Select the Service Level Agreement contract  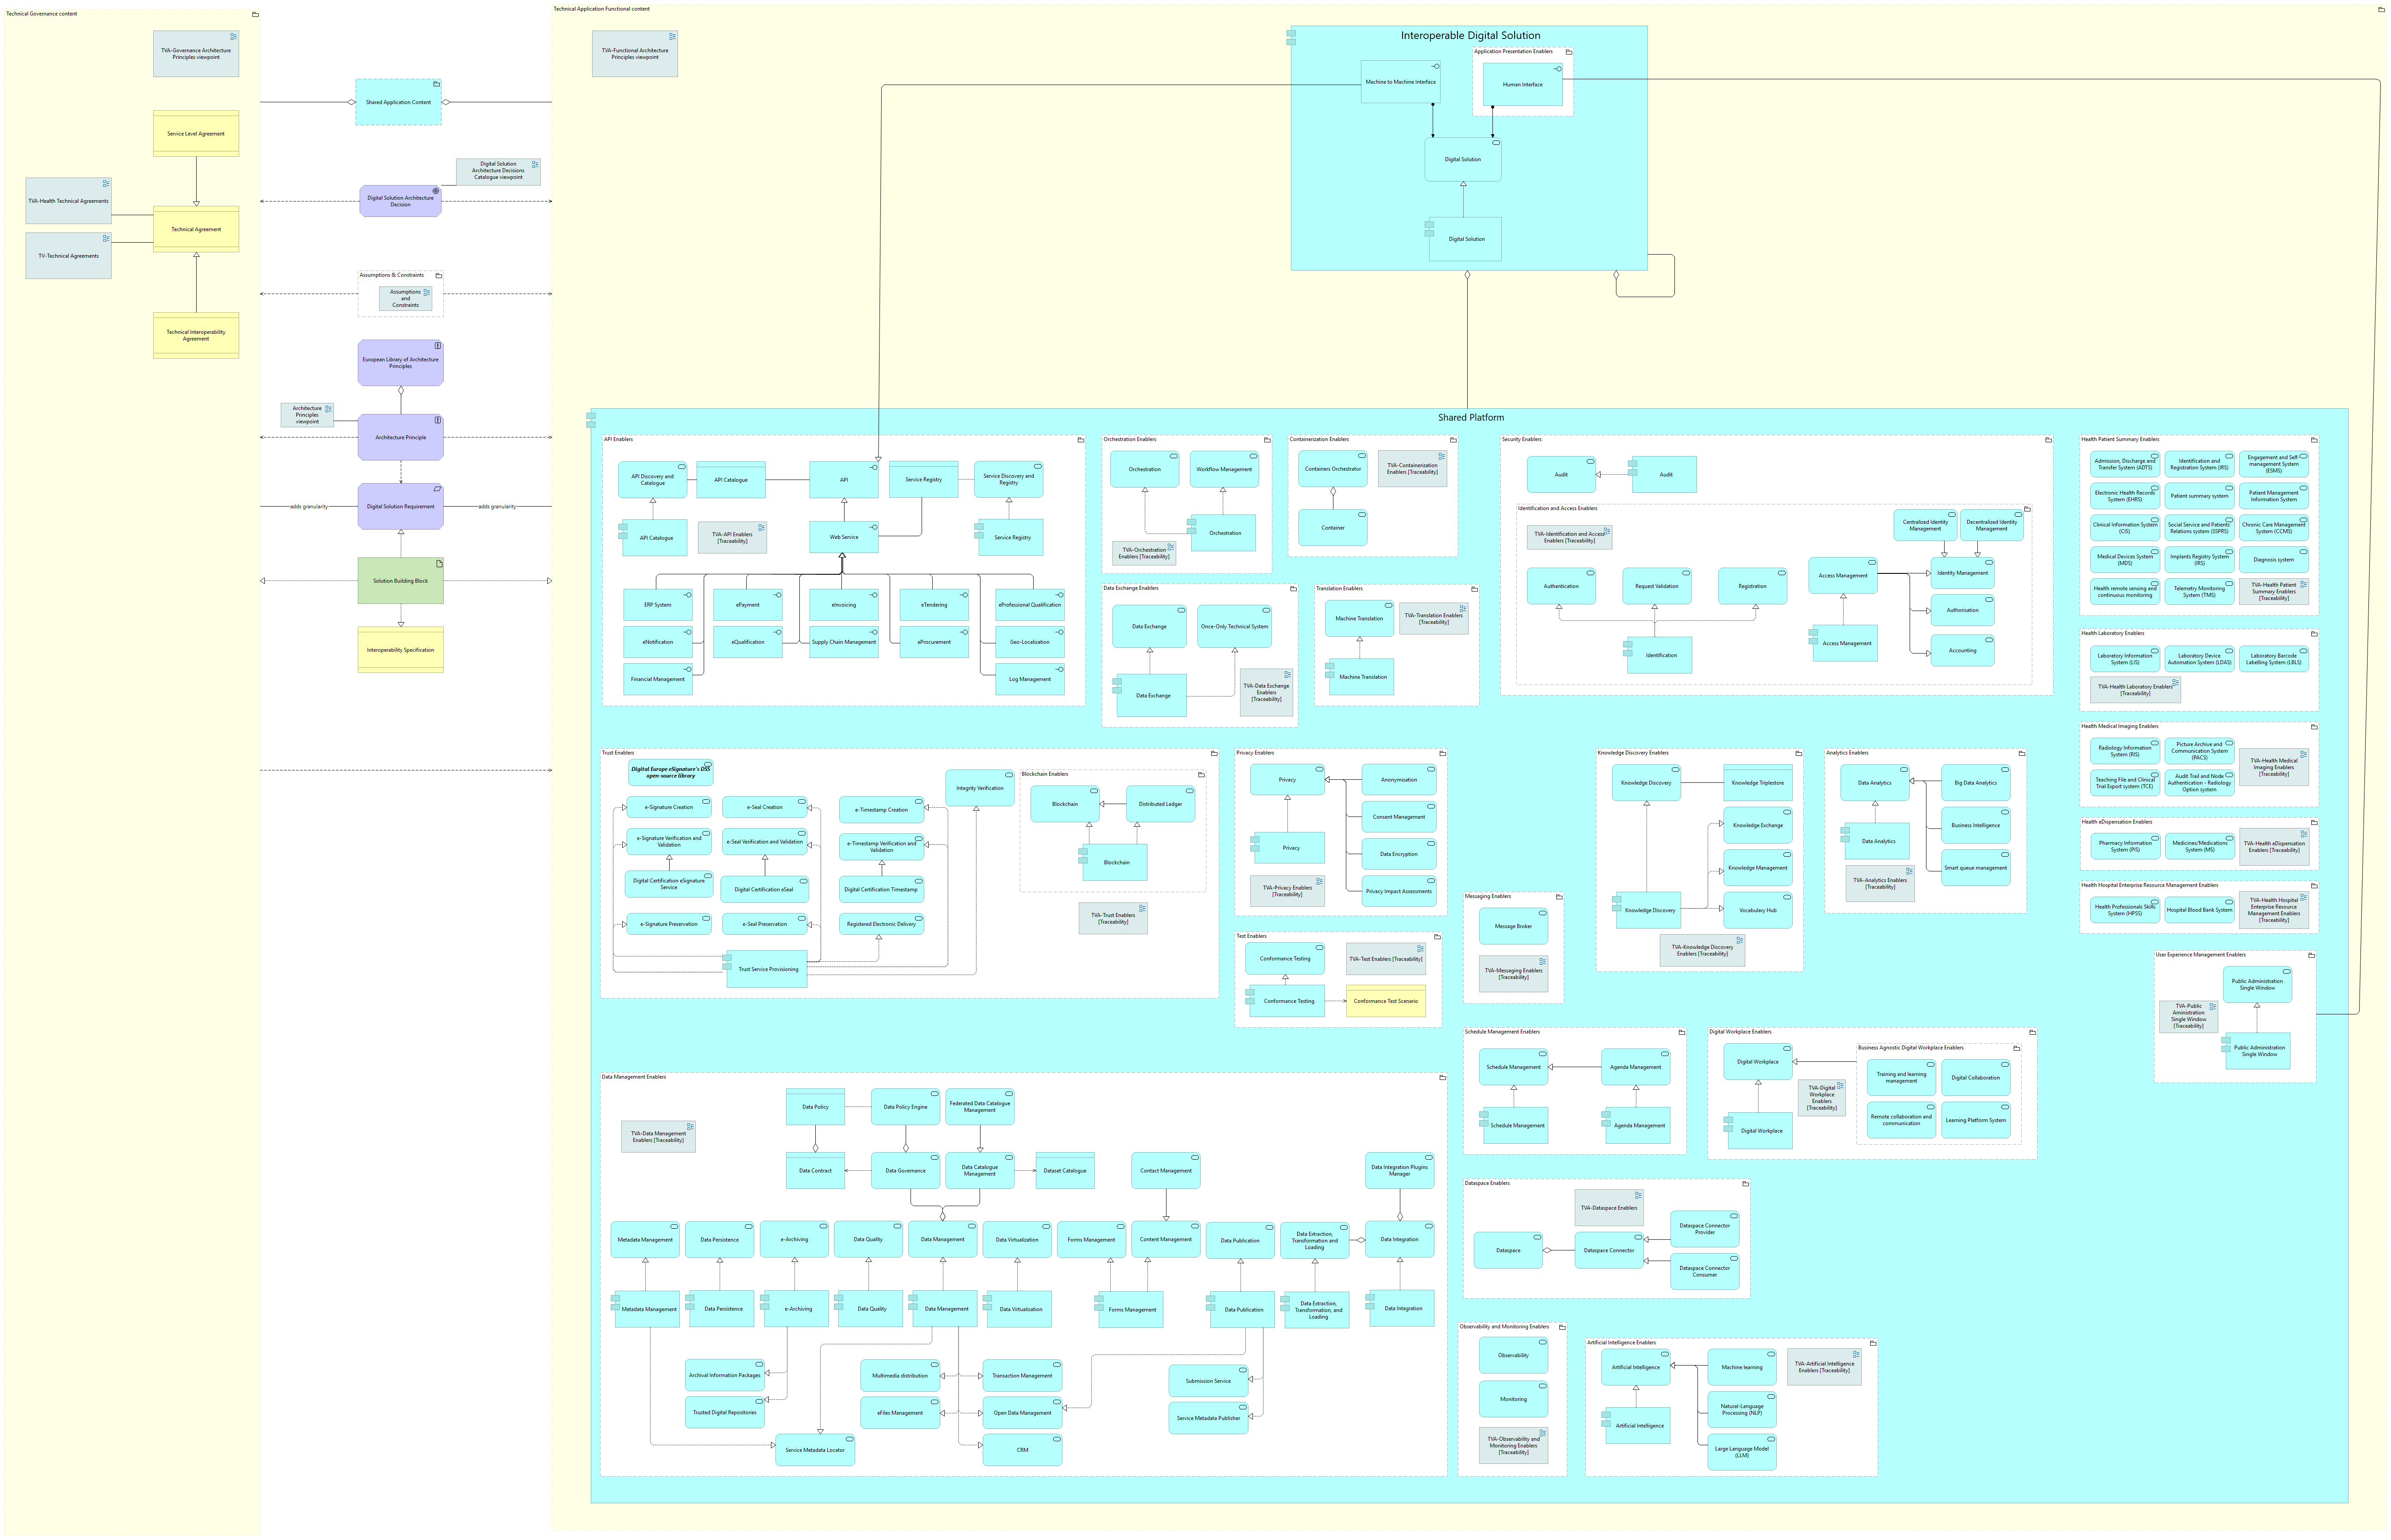(x=196, y=134)
